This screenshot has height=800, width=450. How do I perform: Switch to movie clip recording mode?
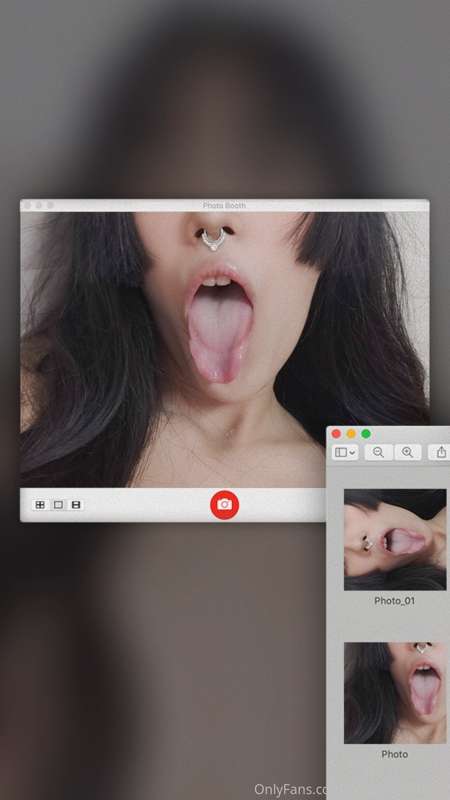click(x=76, y=505)
